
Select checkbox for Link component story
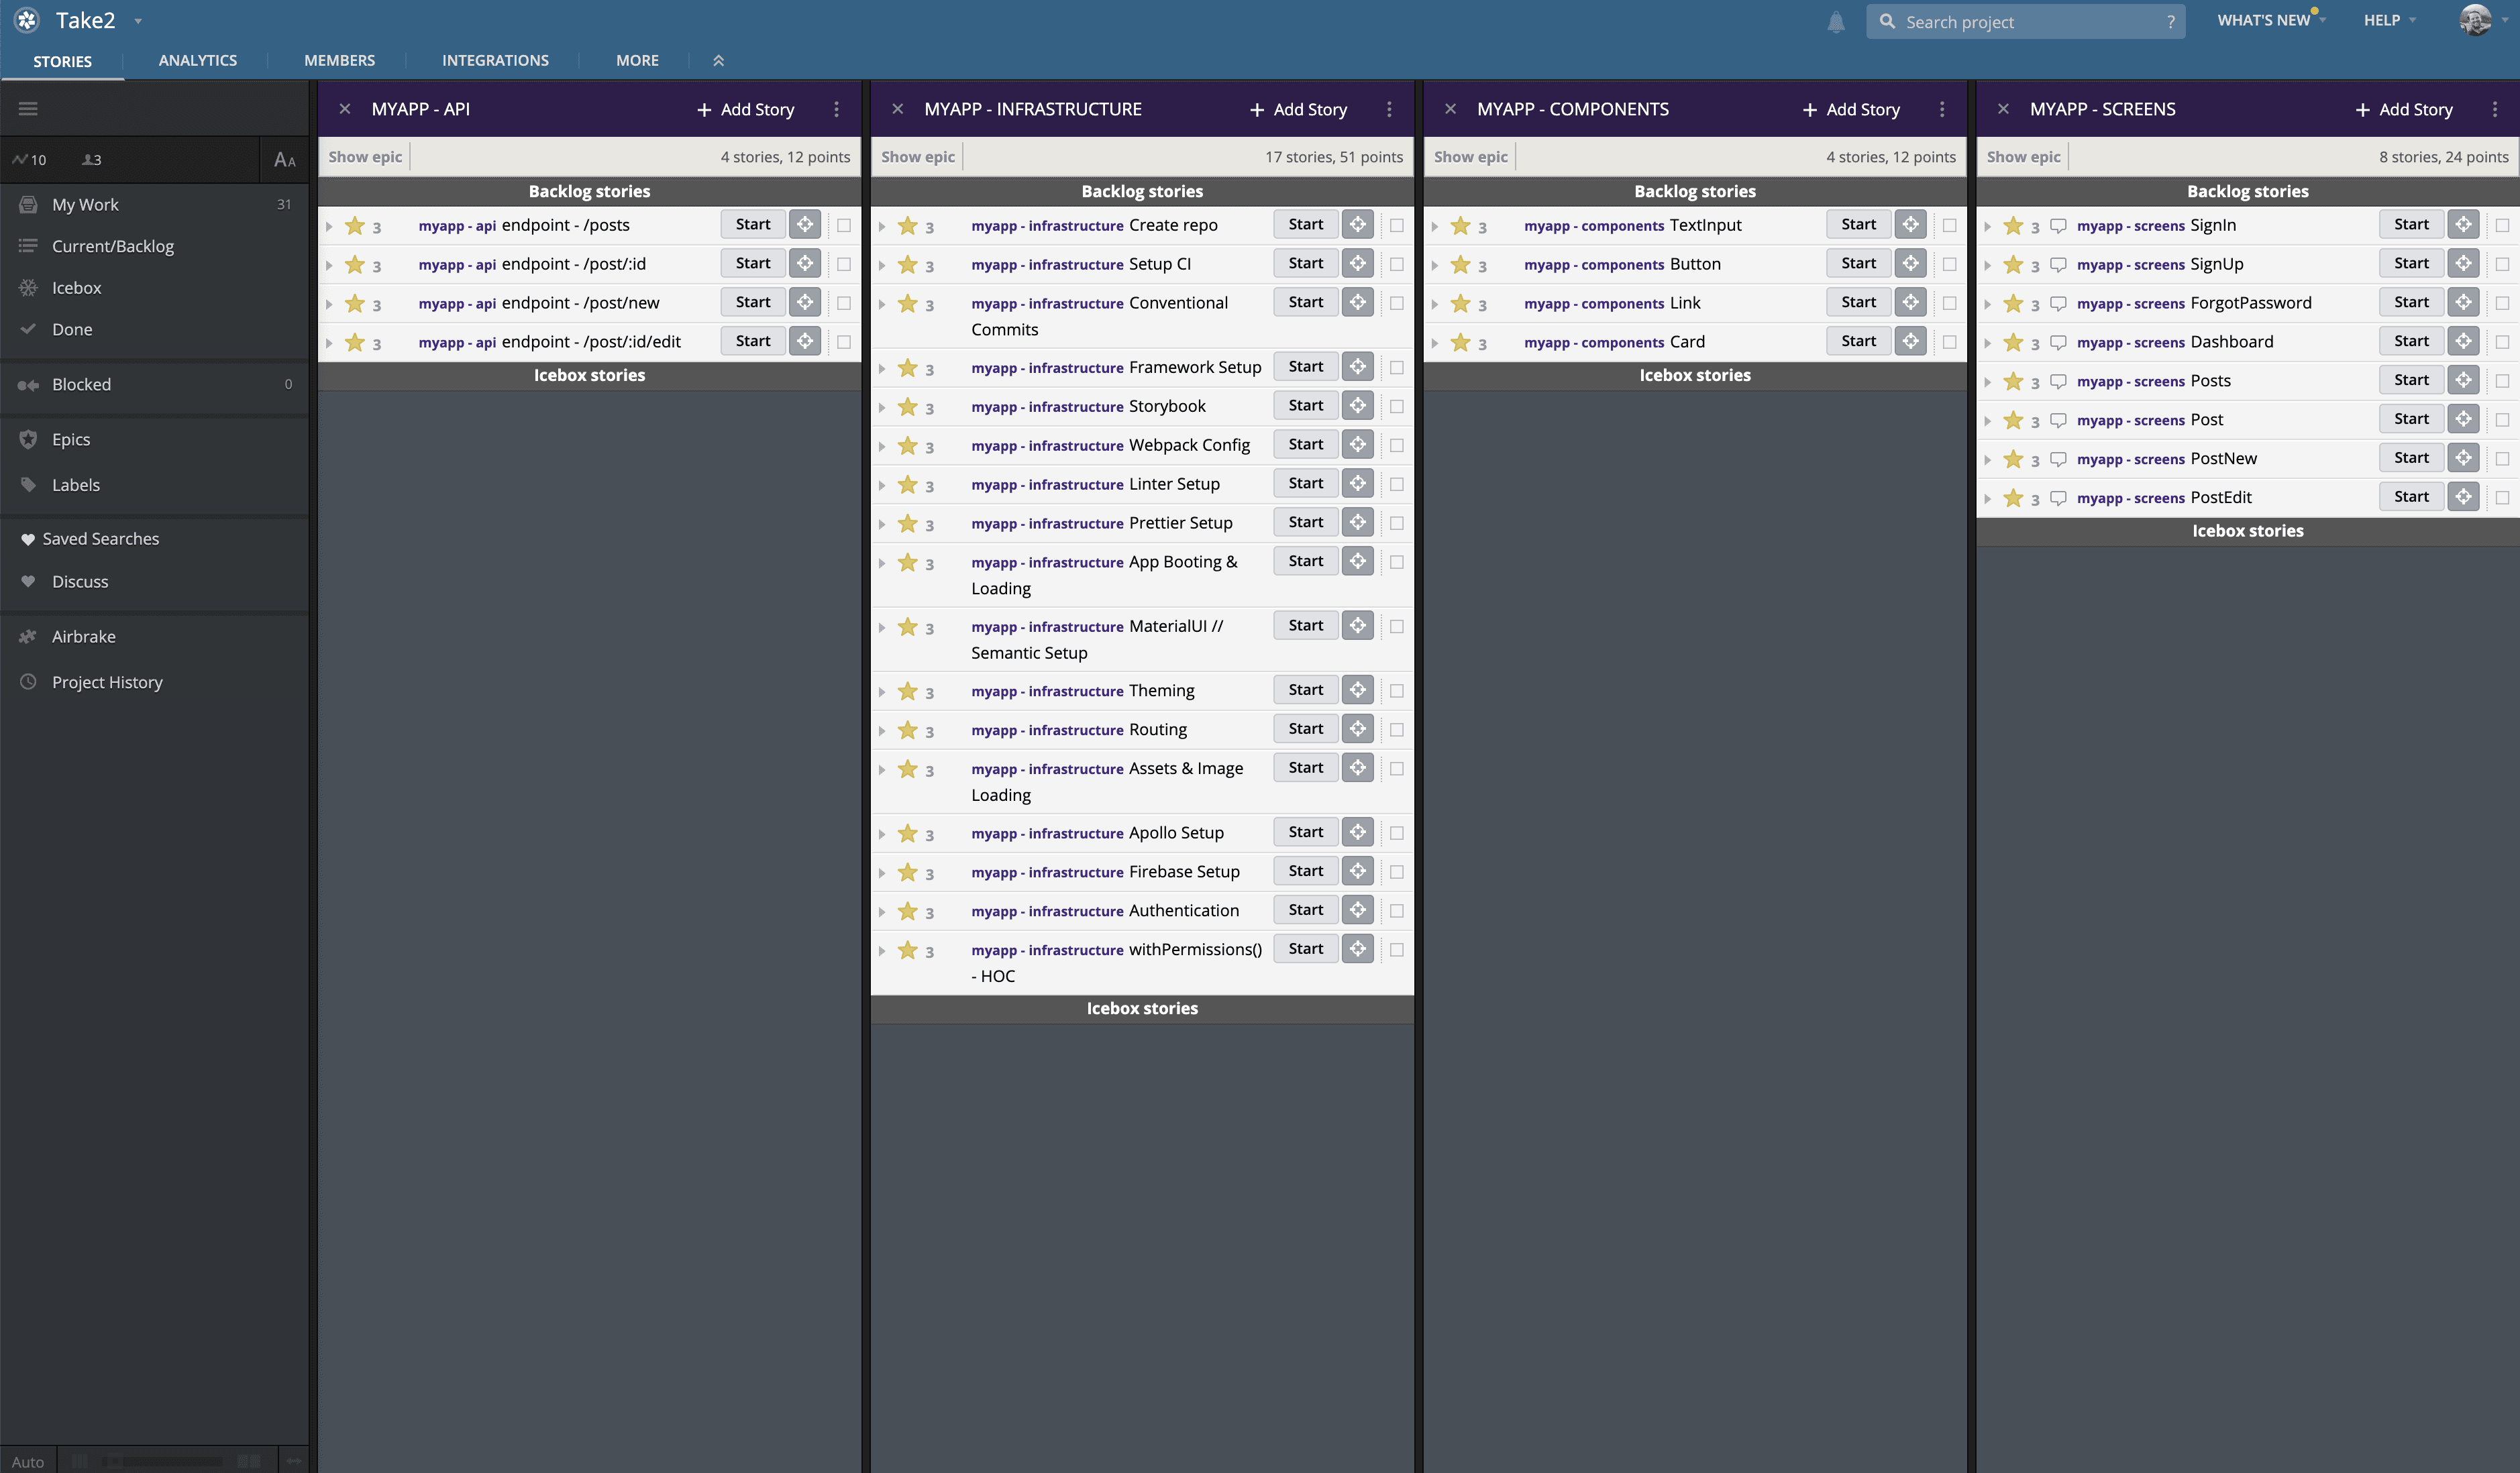(1950, 303)
